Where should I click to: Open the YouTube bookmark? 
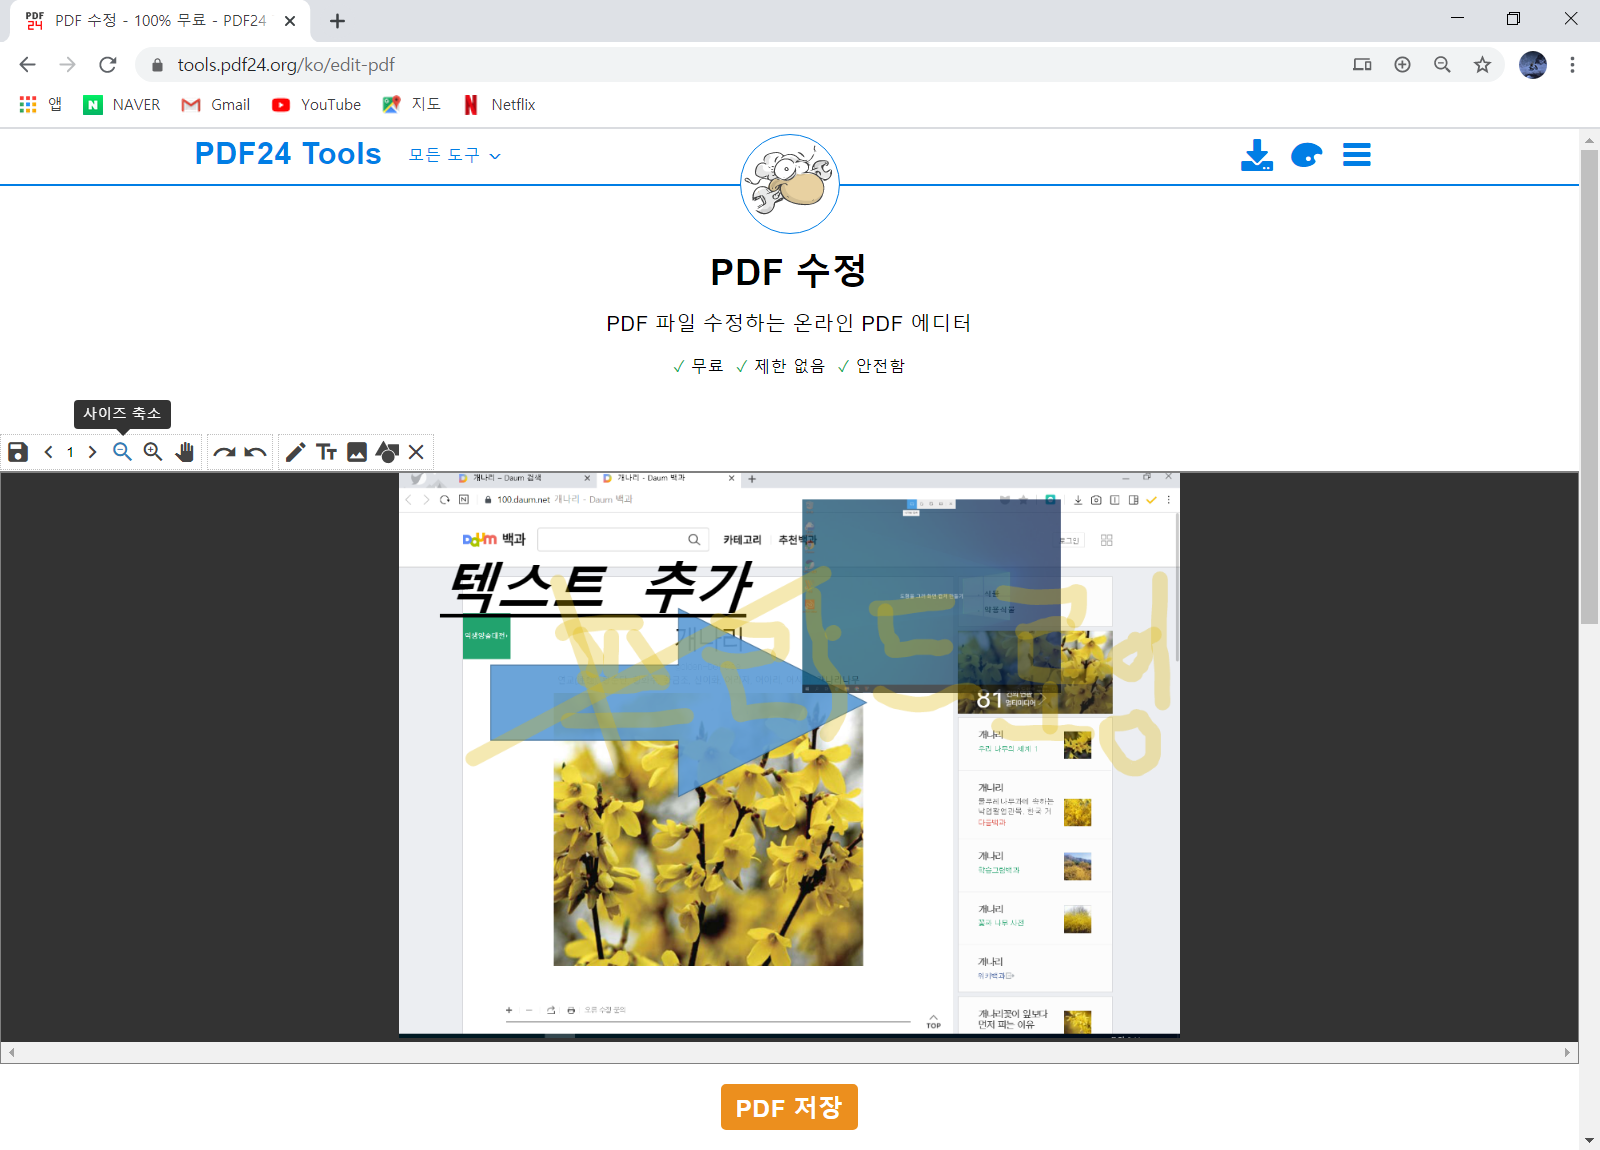tap(316, 105)
